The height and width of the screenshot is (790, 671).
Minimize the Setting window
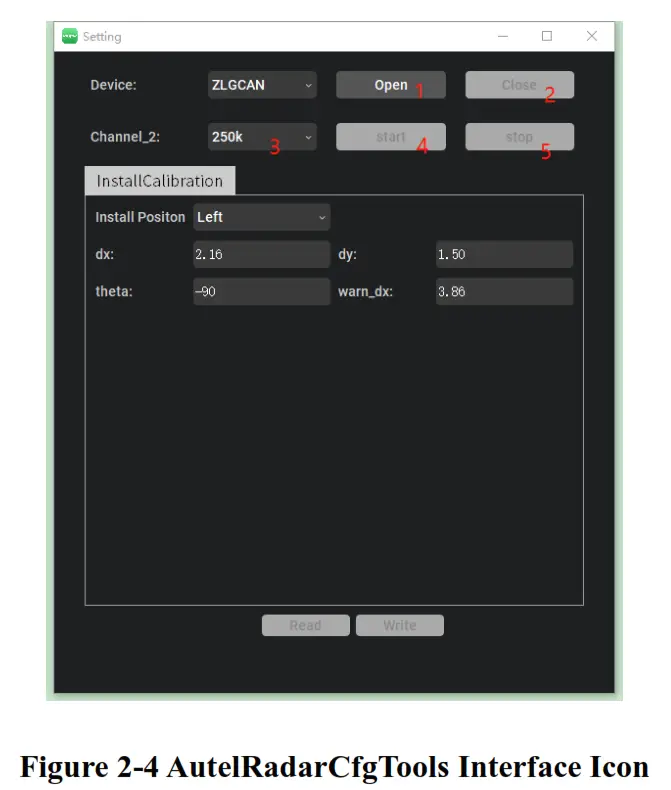pyautogui.click(x=503, y=36)
